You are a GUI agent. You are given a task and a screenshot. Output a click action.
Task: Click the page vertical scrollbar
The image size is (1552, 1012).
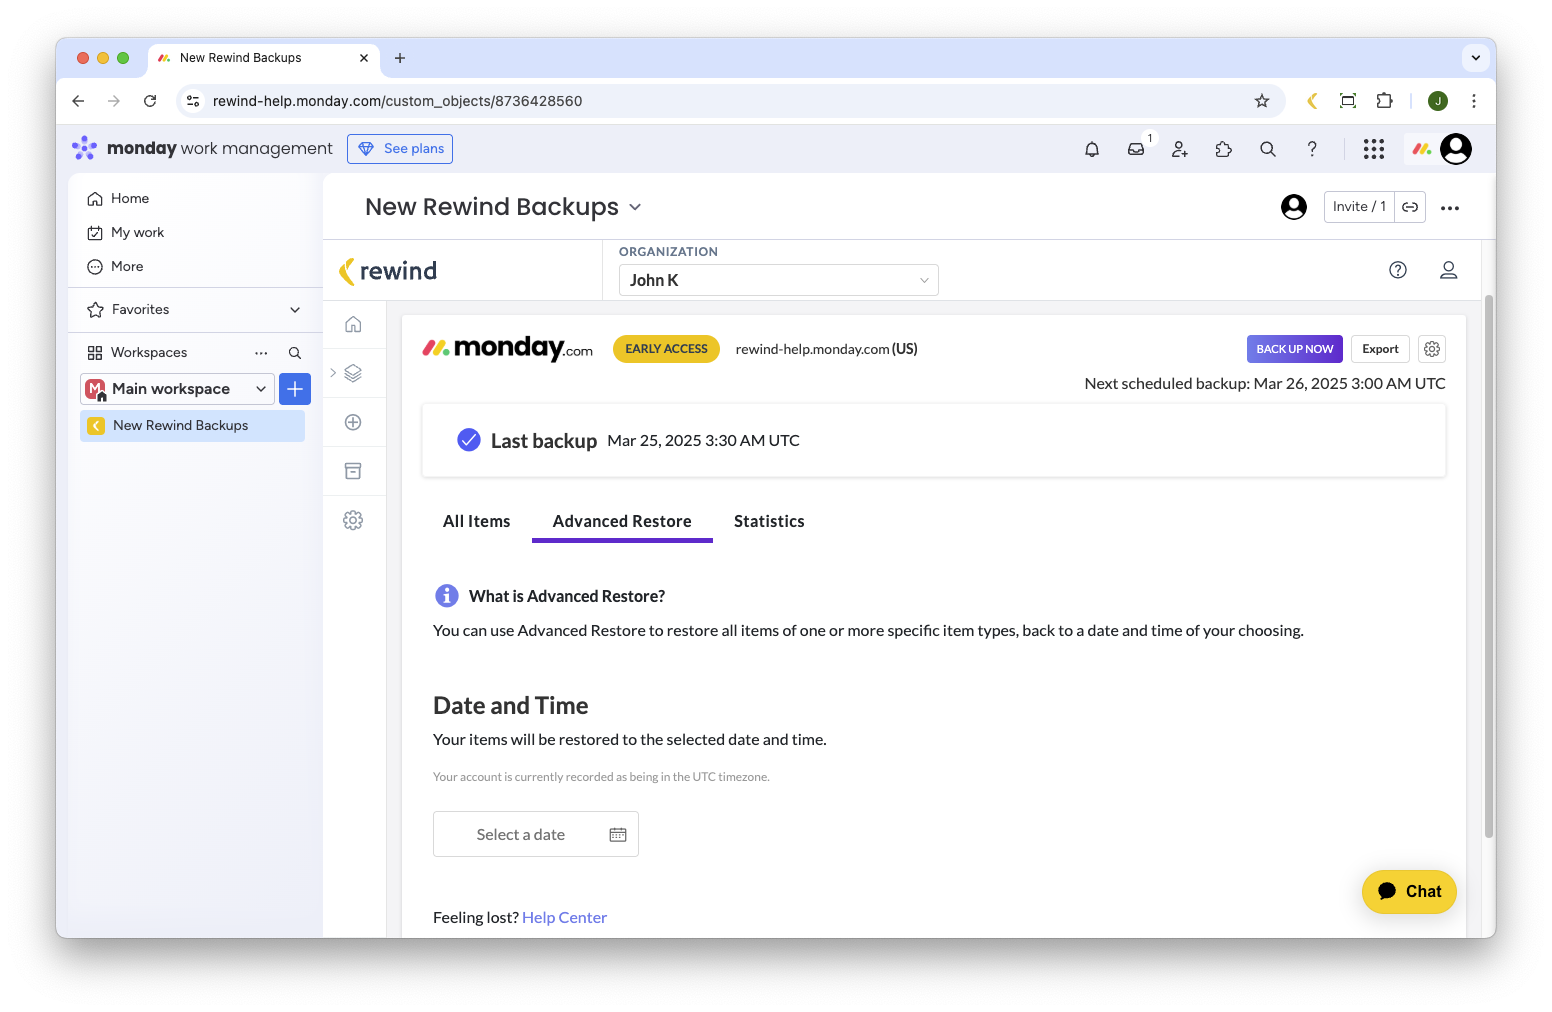(x=1489, y=566)
